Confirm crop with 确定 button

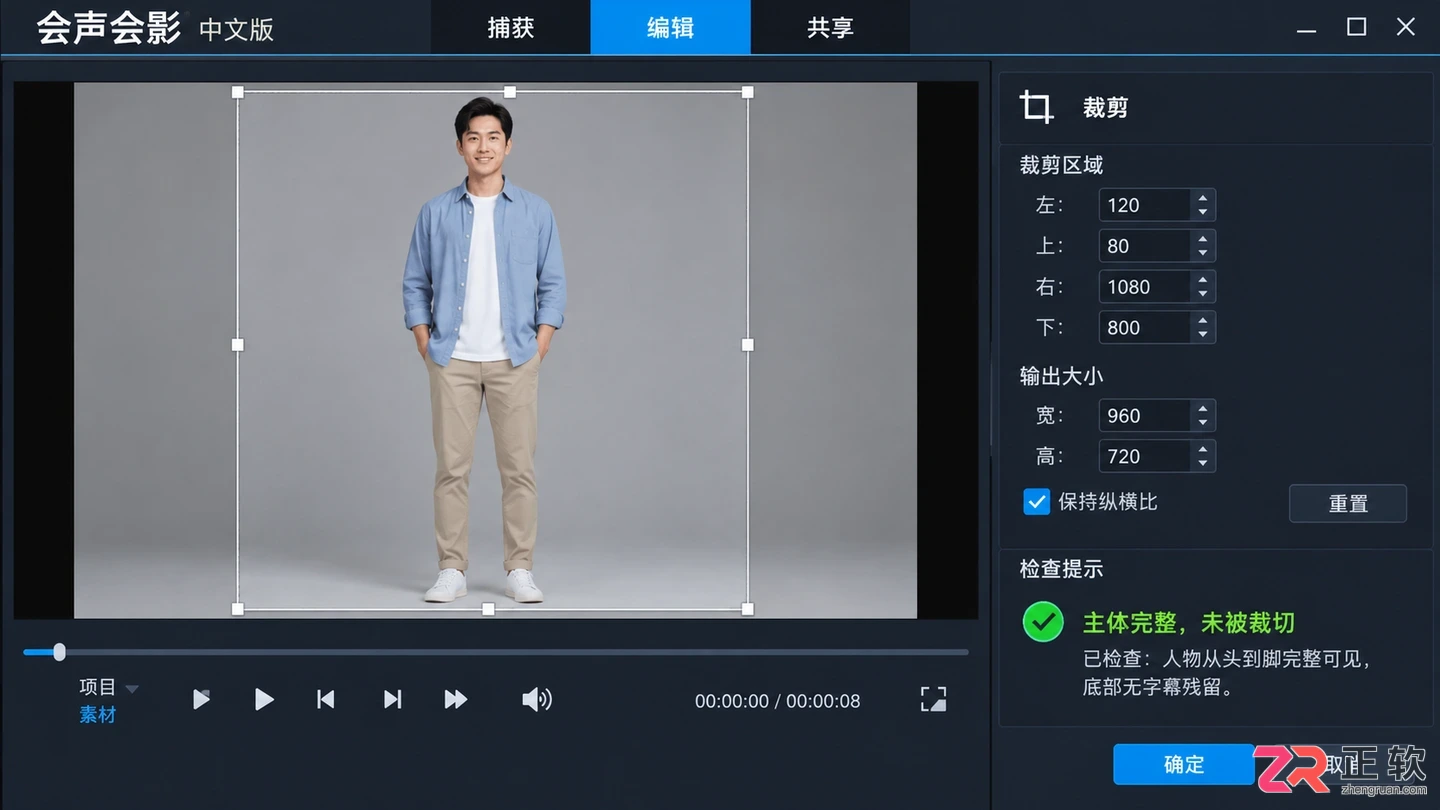[1184, 764]
